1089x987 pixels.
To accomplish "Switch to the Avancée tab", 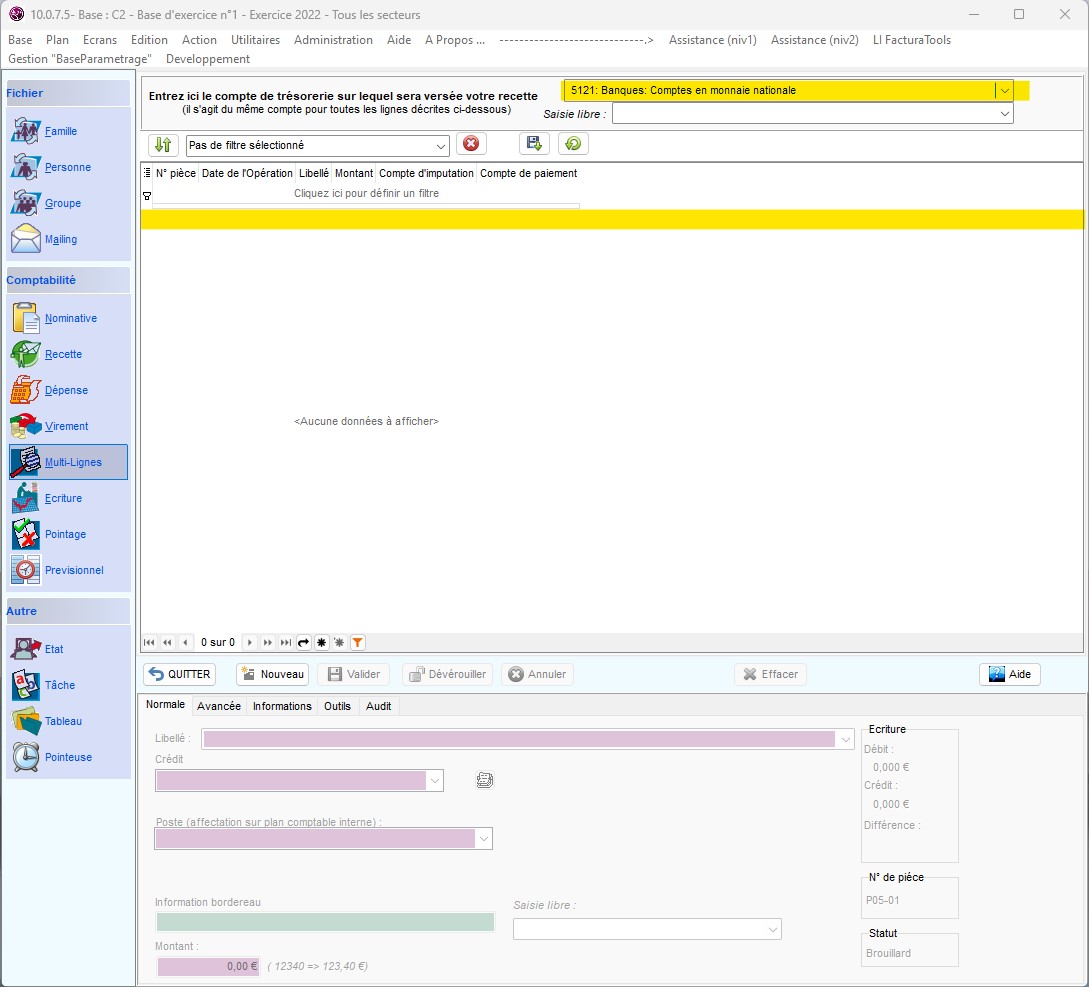I will pos(219,706).
